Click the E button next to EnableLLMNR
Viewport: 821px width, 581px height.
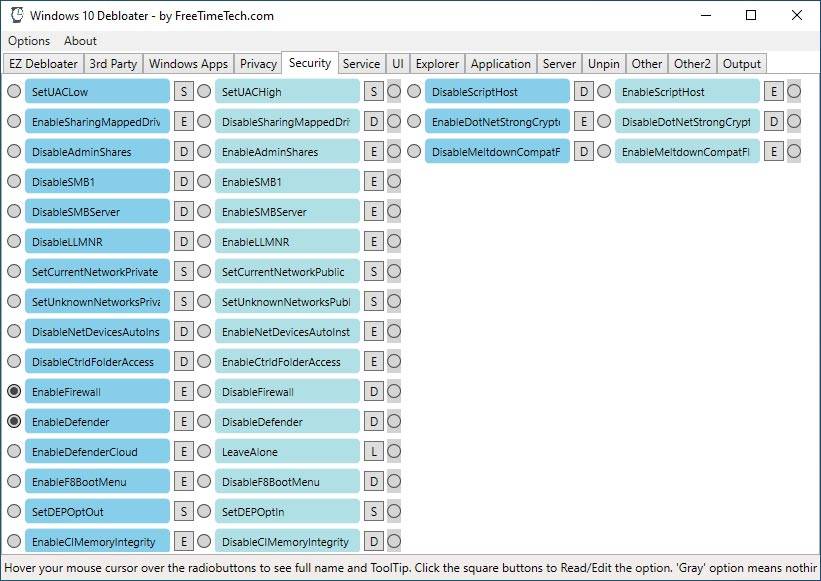click(x=374, y=241)
